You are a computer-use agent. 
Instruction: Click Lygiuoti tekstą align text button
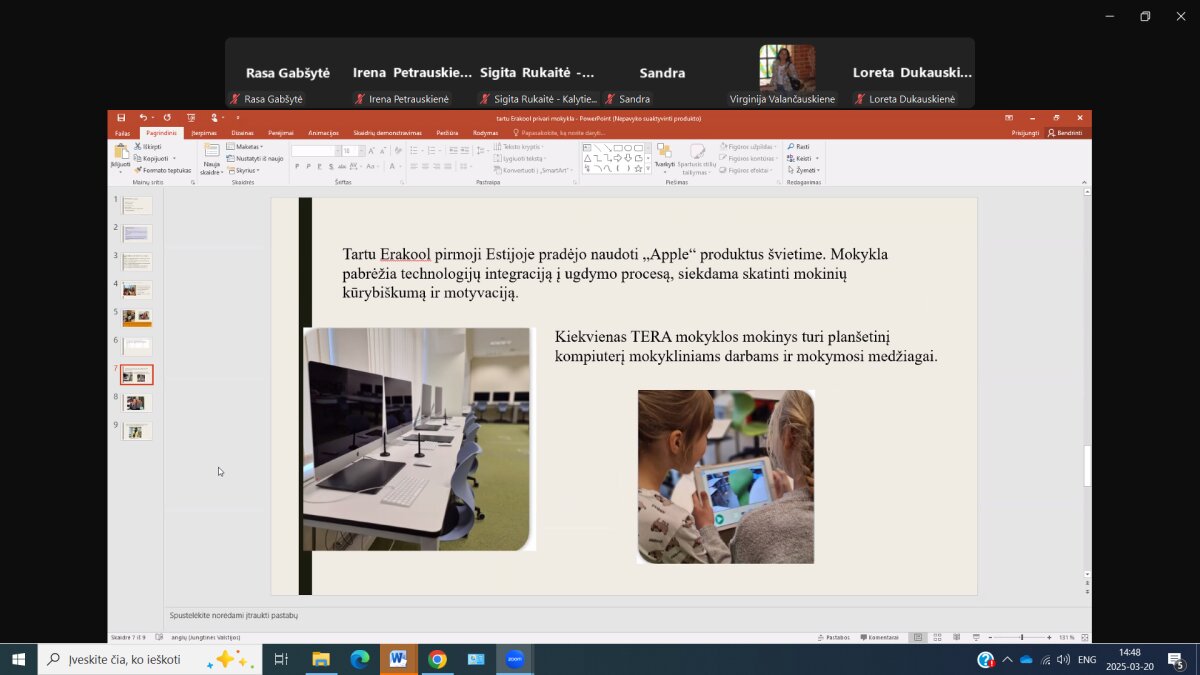click(520, 158)
